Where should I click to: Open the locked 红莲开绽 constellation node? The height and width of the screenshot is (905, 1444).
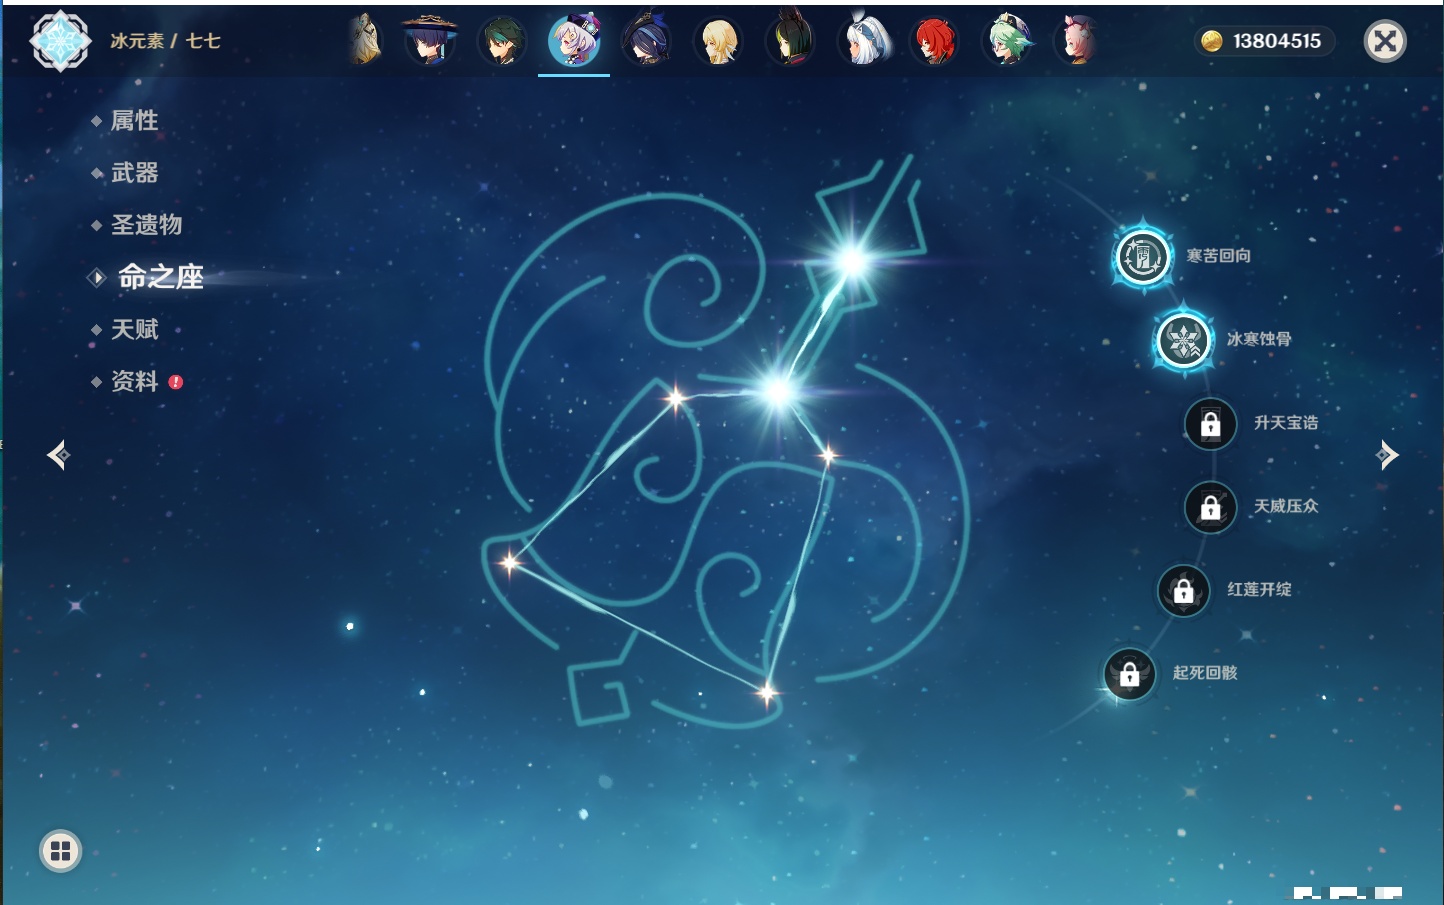point(1183,591)
